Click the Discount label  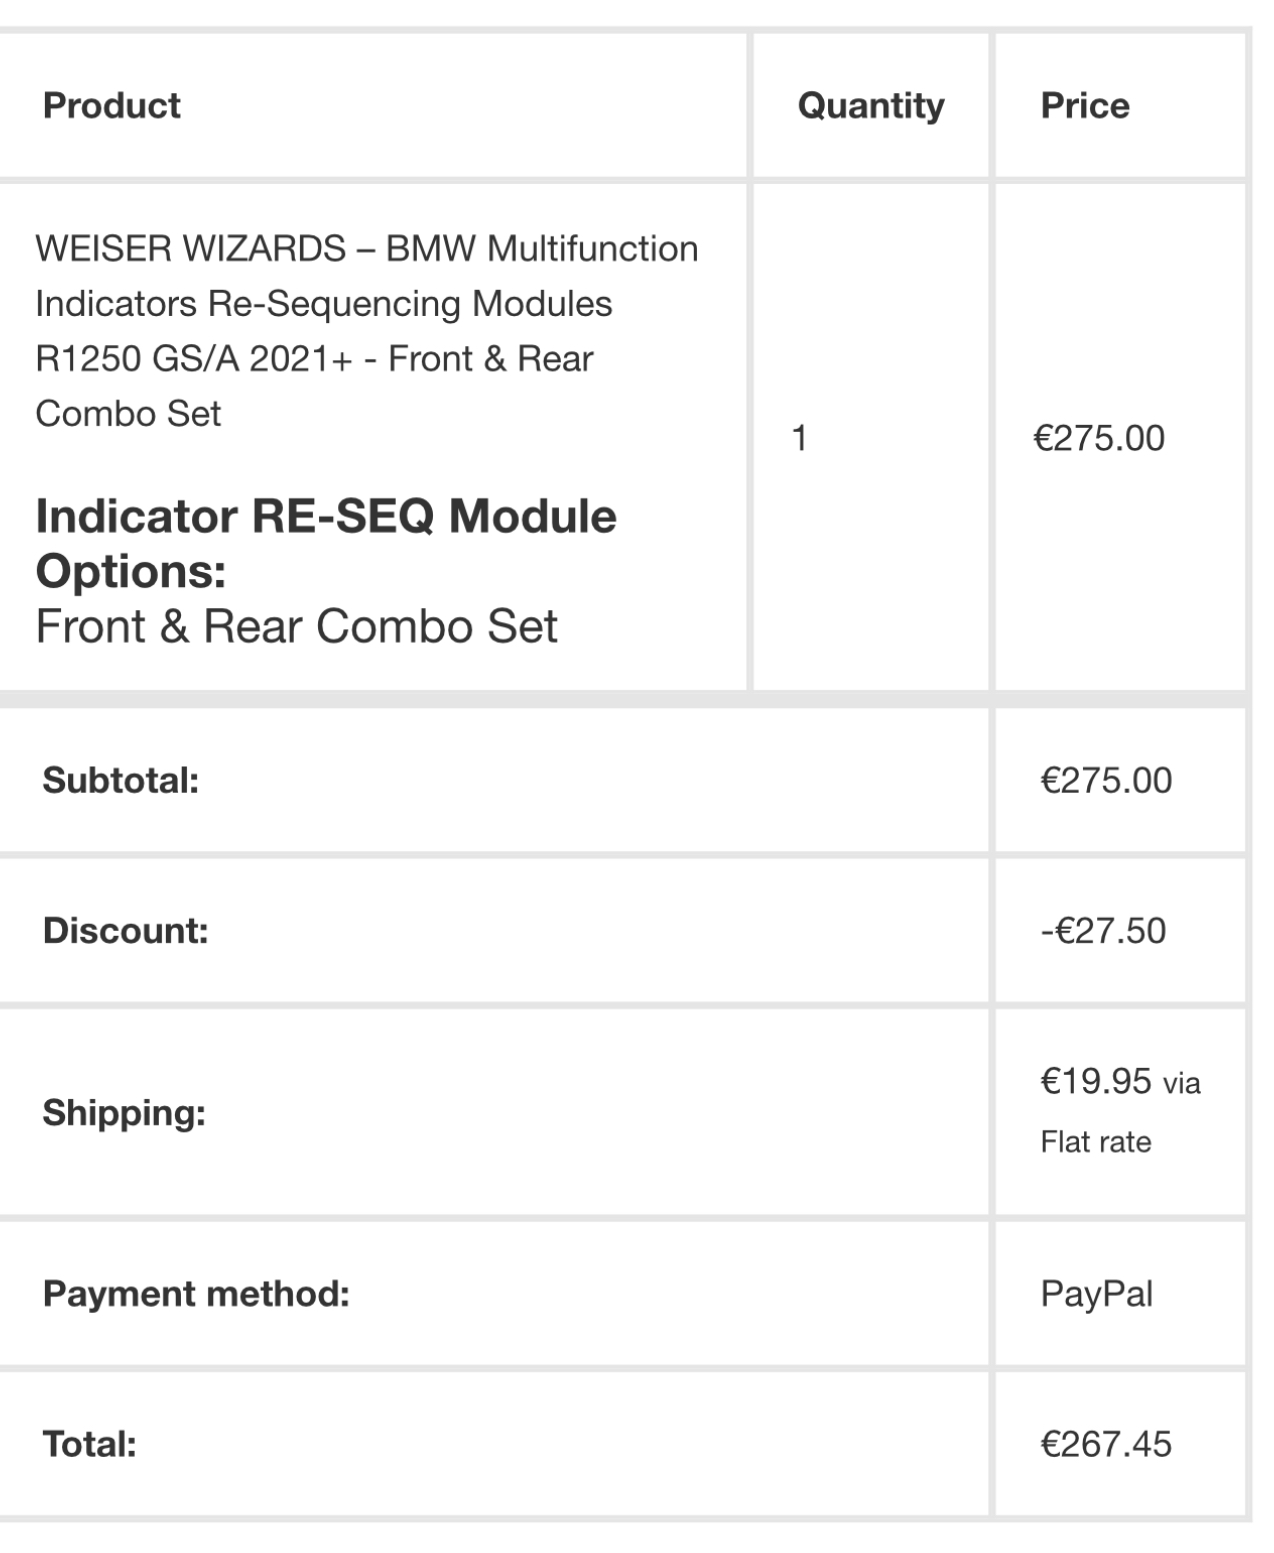click(x=125, y=931)
